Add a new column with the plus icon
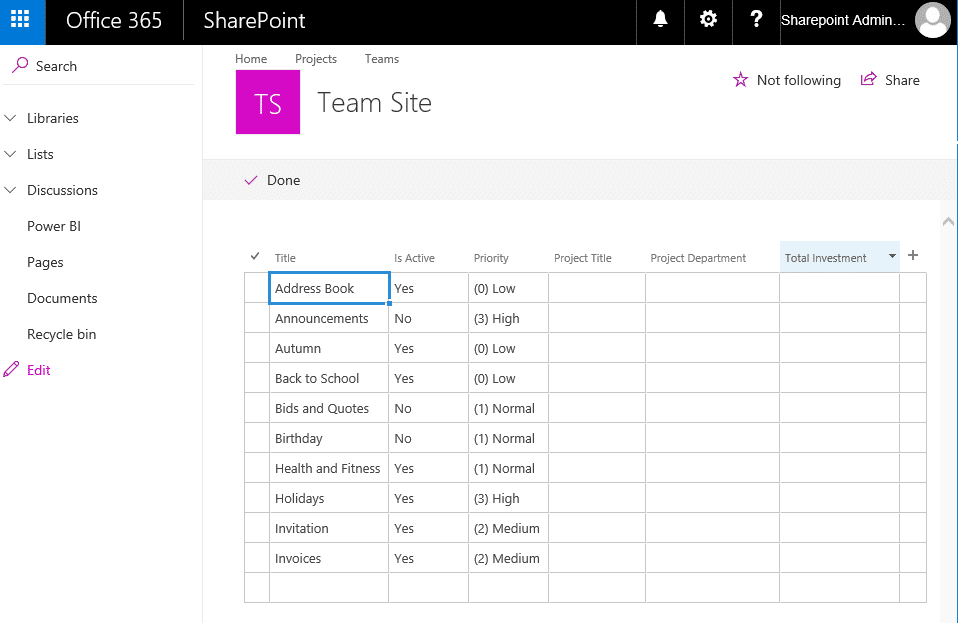Screen dimensions: 959x623 point(912,255)
